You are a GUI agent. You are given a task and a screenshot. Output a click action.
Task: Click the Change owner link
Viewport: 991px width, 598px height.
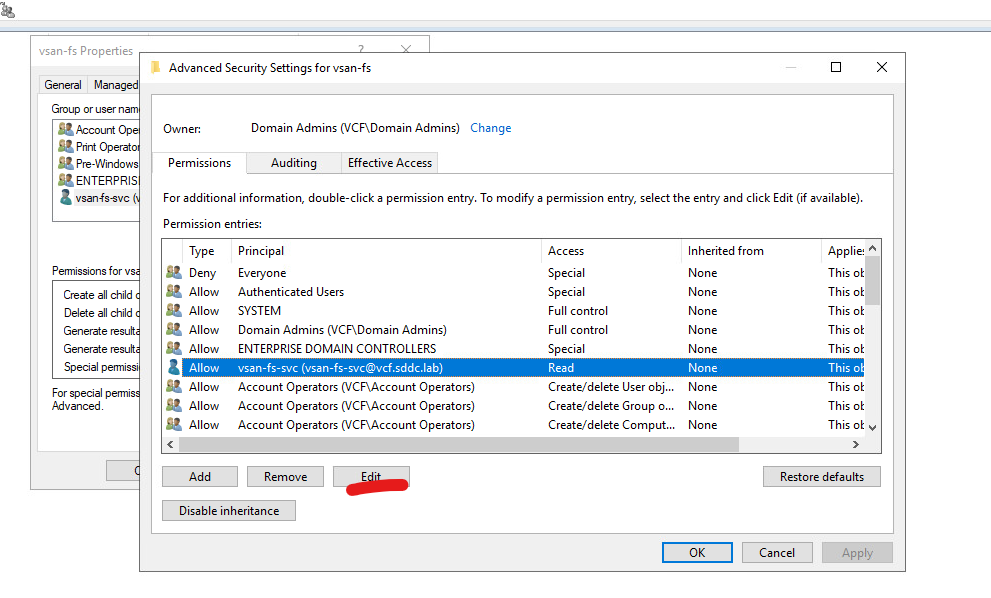coord(490,128)
